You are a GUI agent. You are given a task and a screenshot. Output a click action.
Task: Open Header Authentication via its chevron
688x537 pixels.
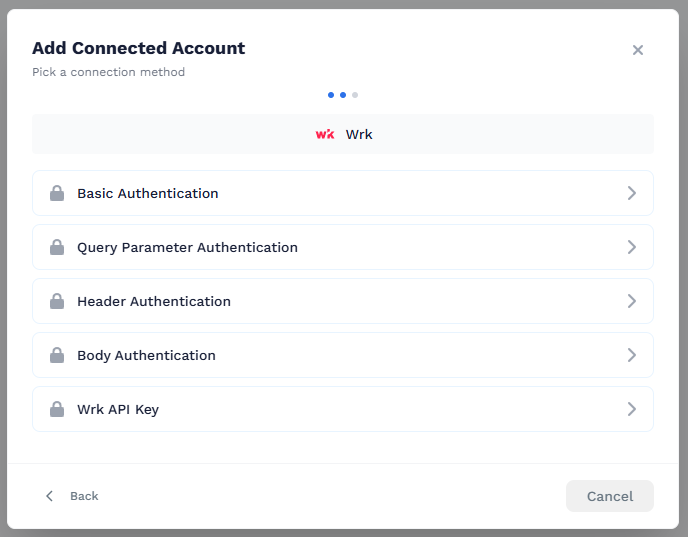click(x=631, y=301)
